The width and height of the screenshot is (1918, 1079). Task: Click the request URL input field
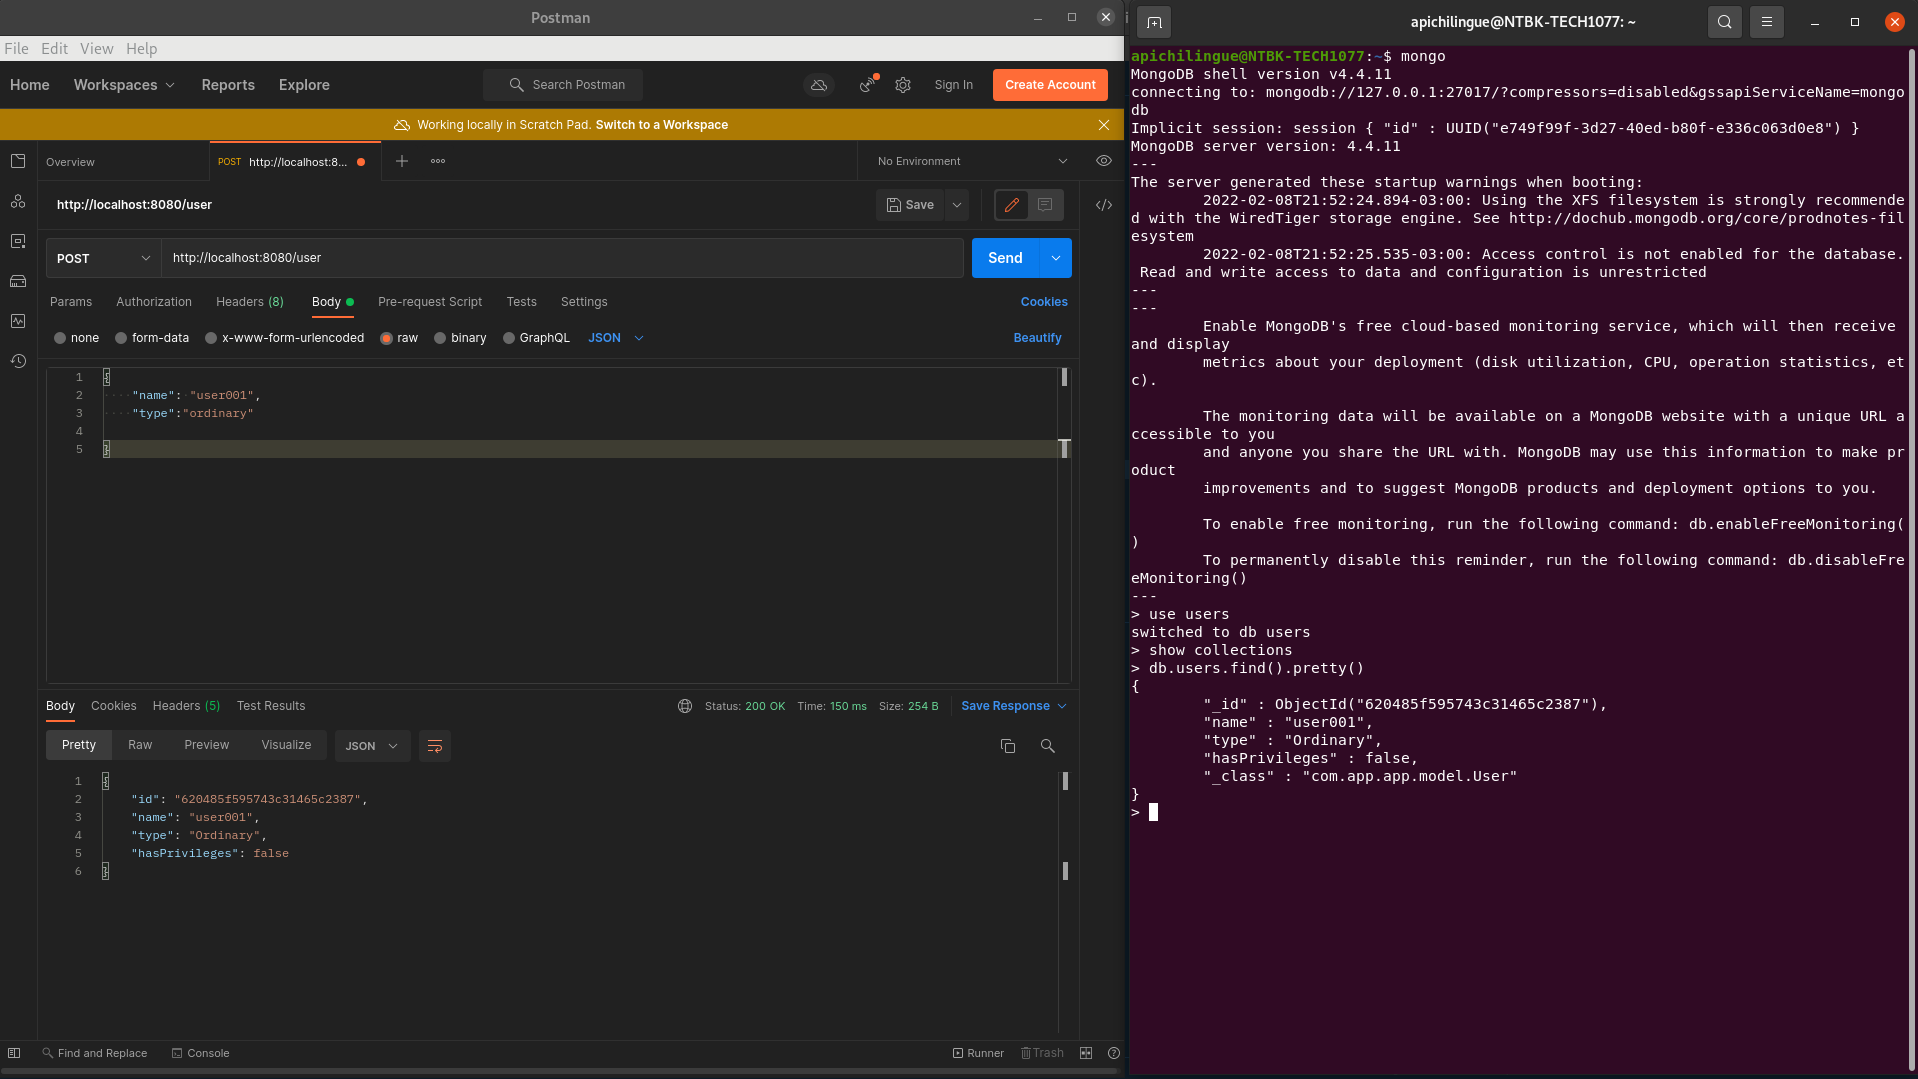tap(562, 258)
